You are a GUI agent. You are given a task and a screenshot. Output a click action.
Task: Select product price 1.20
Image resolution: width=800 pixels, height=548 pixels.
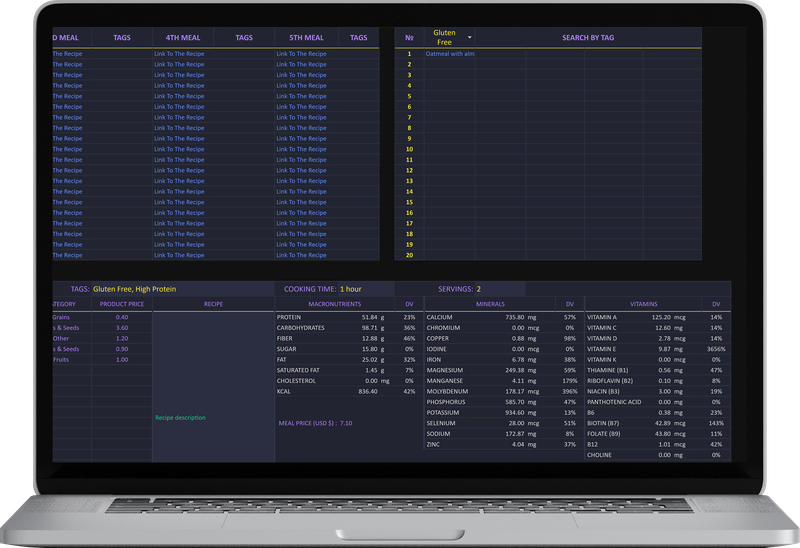pyautogui.click(x=122, y=338)
